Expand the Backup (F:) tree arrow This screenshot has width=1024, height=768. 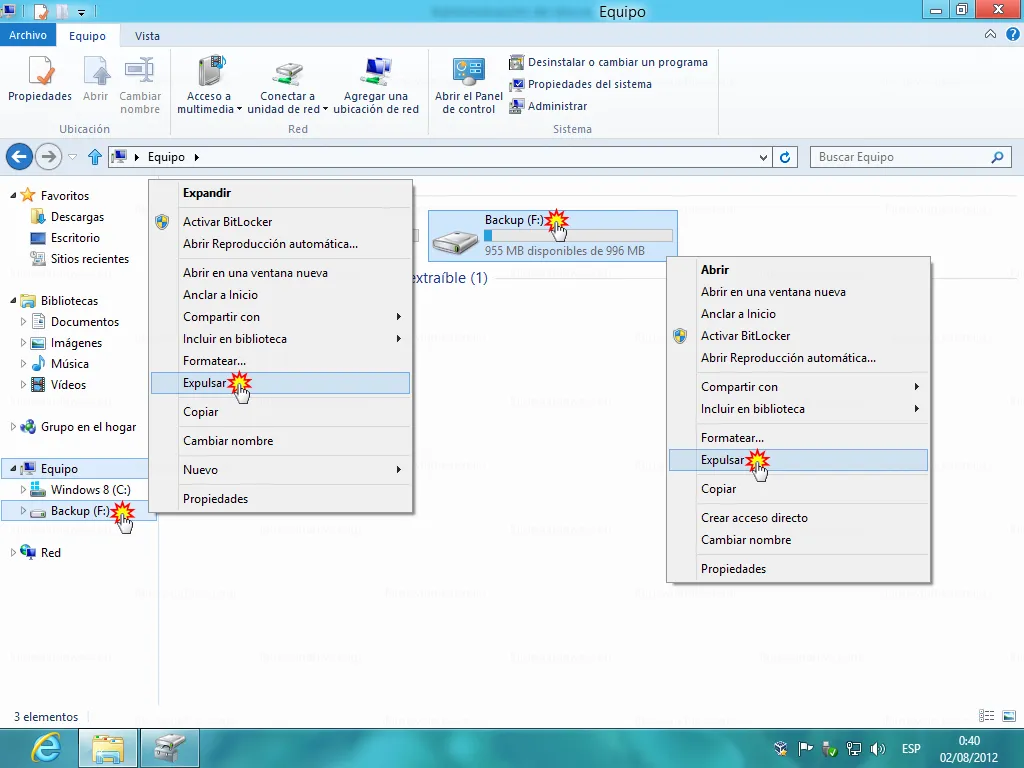pos(24,511)
